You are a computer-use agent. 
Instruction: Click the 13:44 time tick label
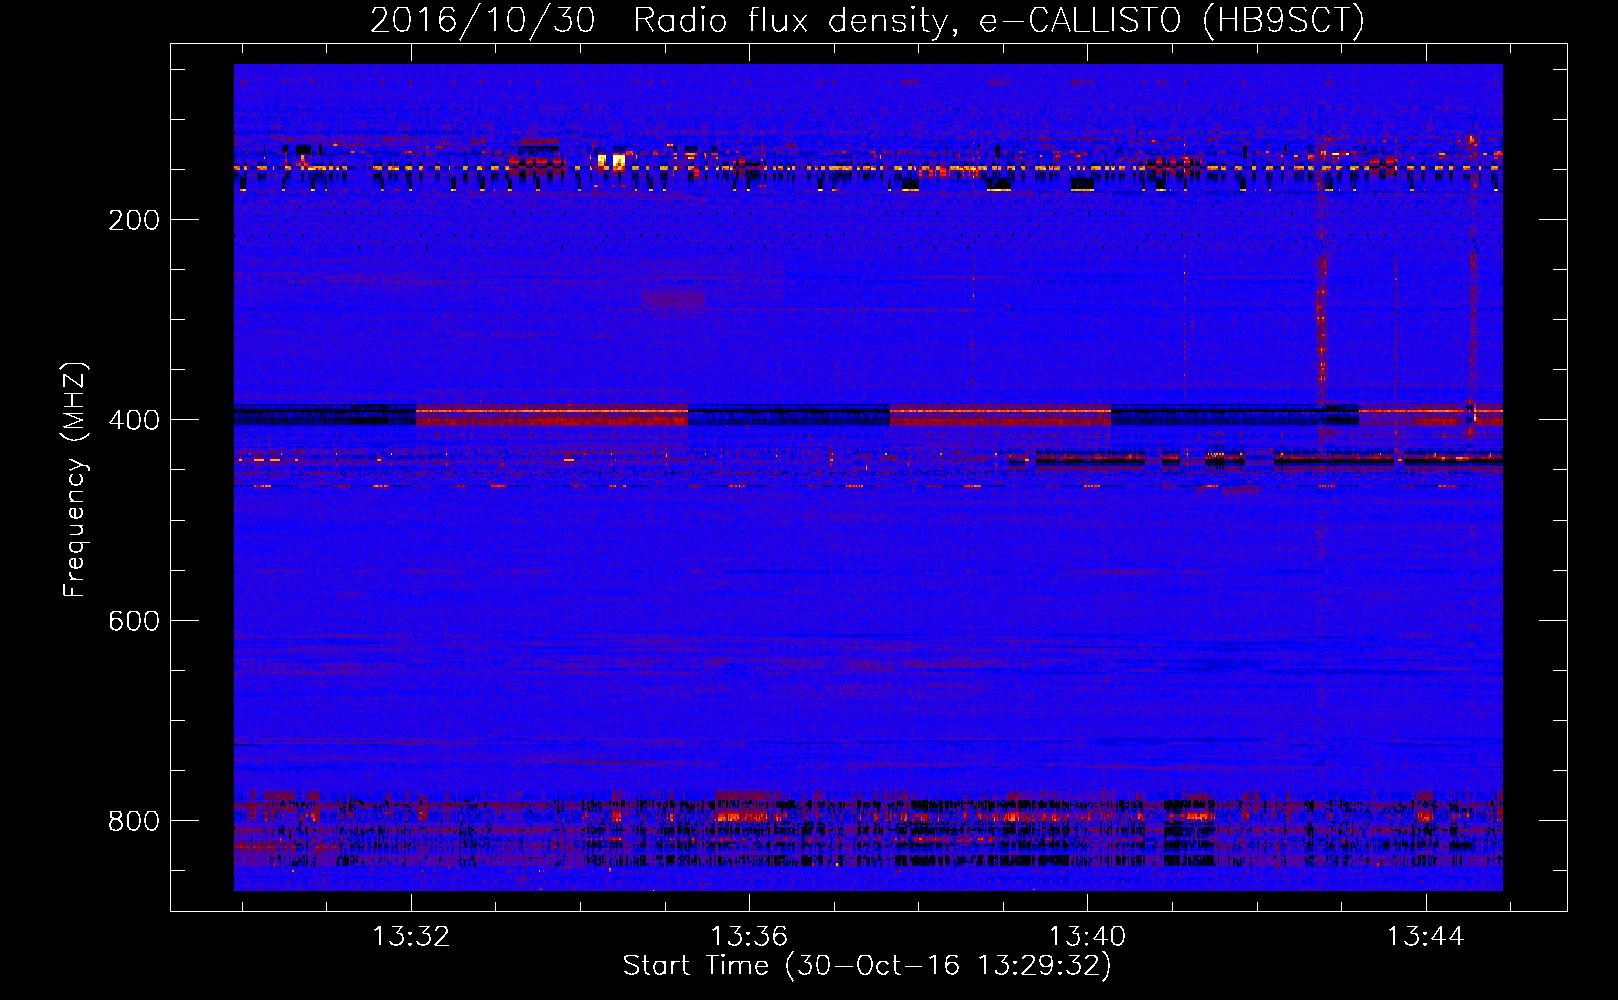[1425, 936]
